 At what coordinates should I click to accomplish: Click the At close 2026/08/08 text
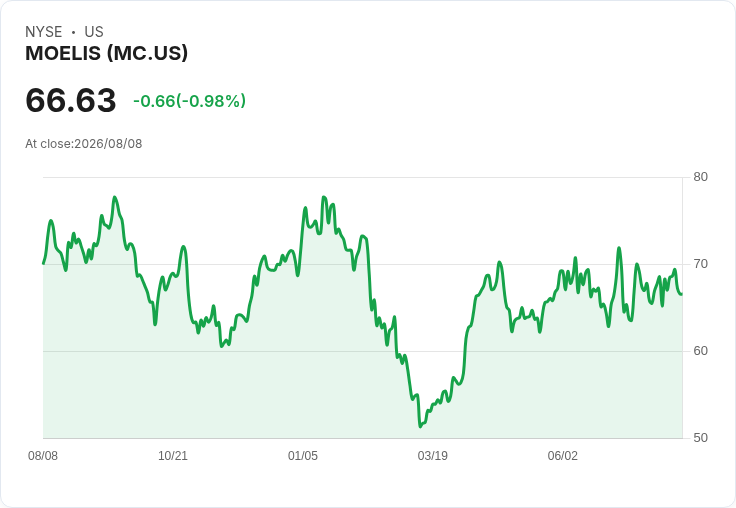[x=84, y=144]
